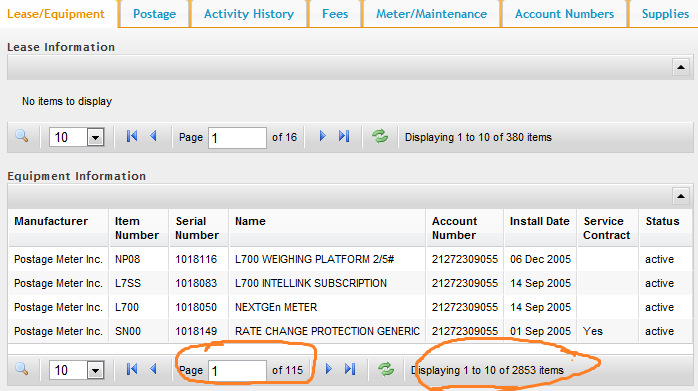Click the search magnifier in Equipment pager

pyautogui.click(x=22, y=369)
